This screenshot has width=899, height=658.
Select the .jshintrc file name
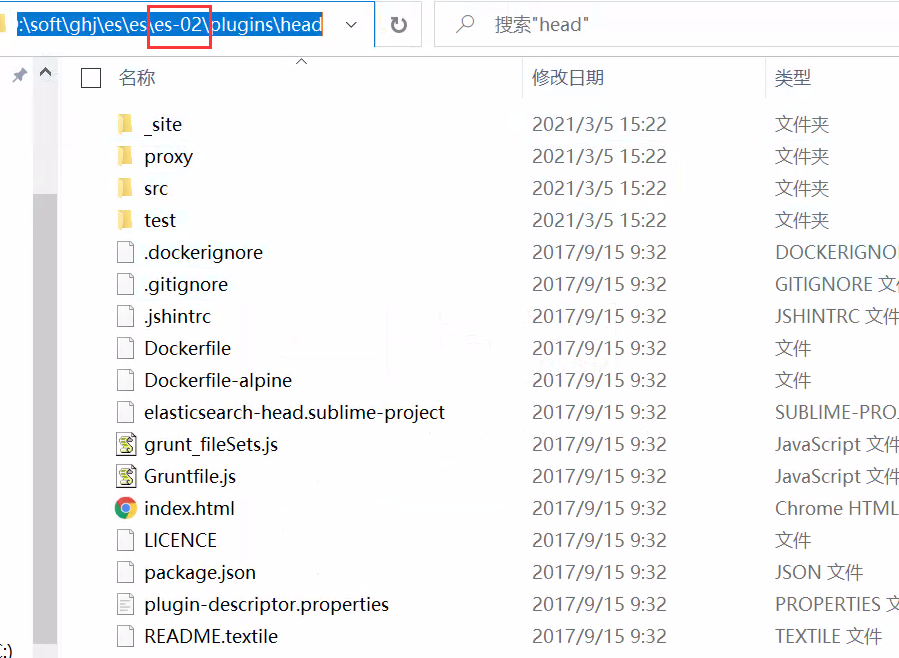178,318
